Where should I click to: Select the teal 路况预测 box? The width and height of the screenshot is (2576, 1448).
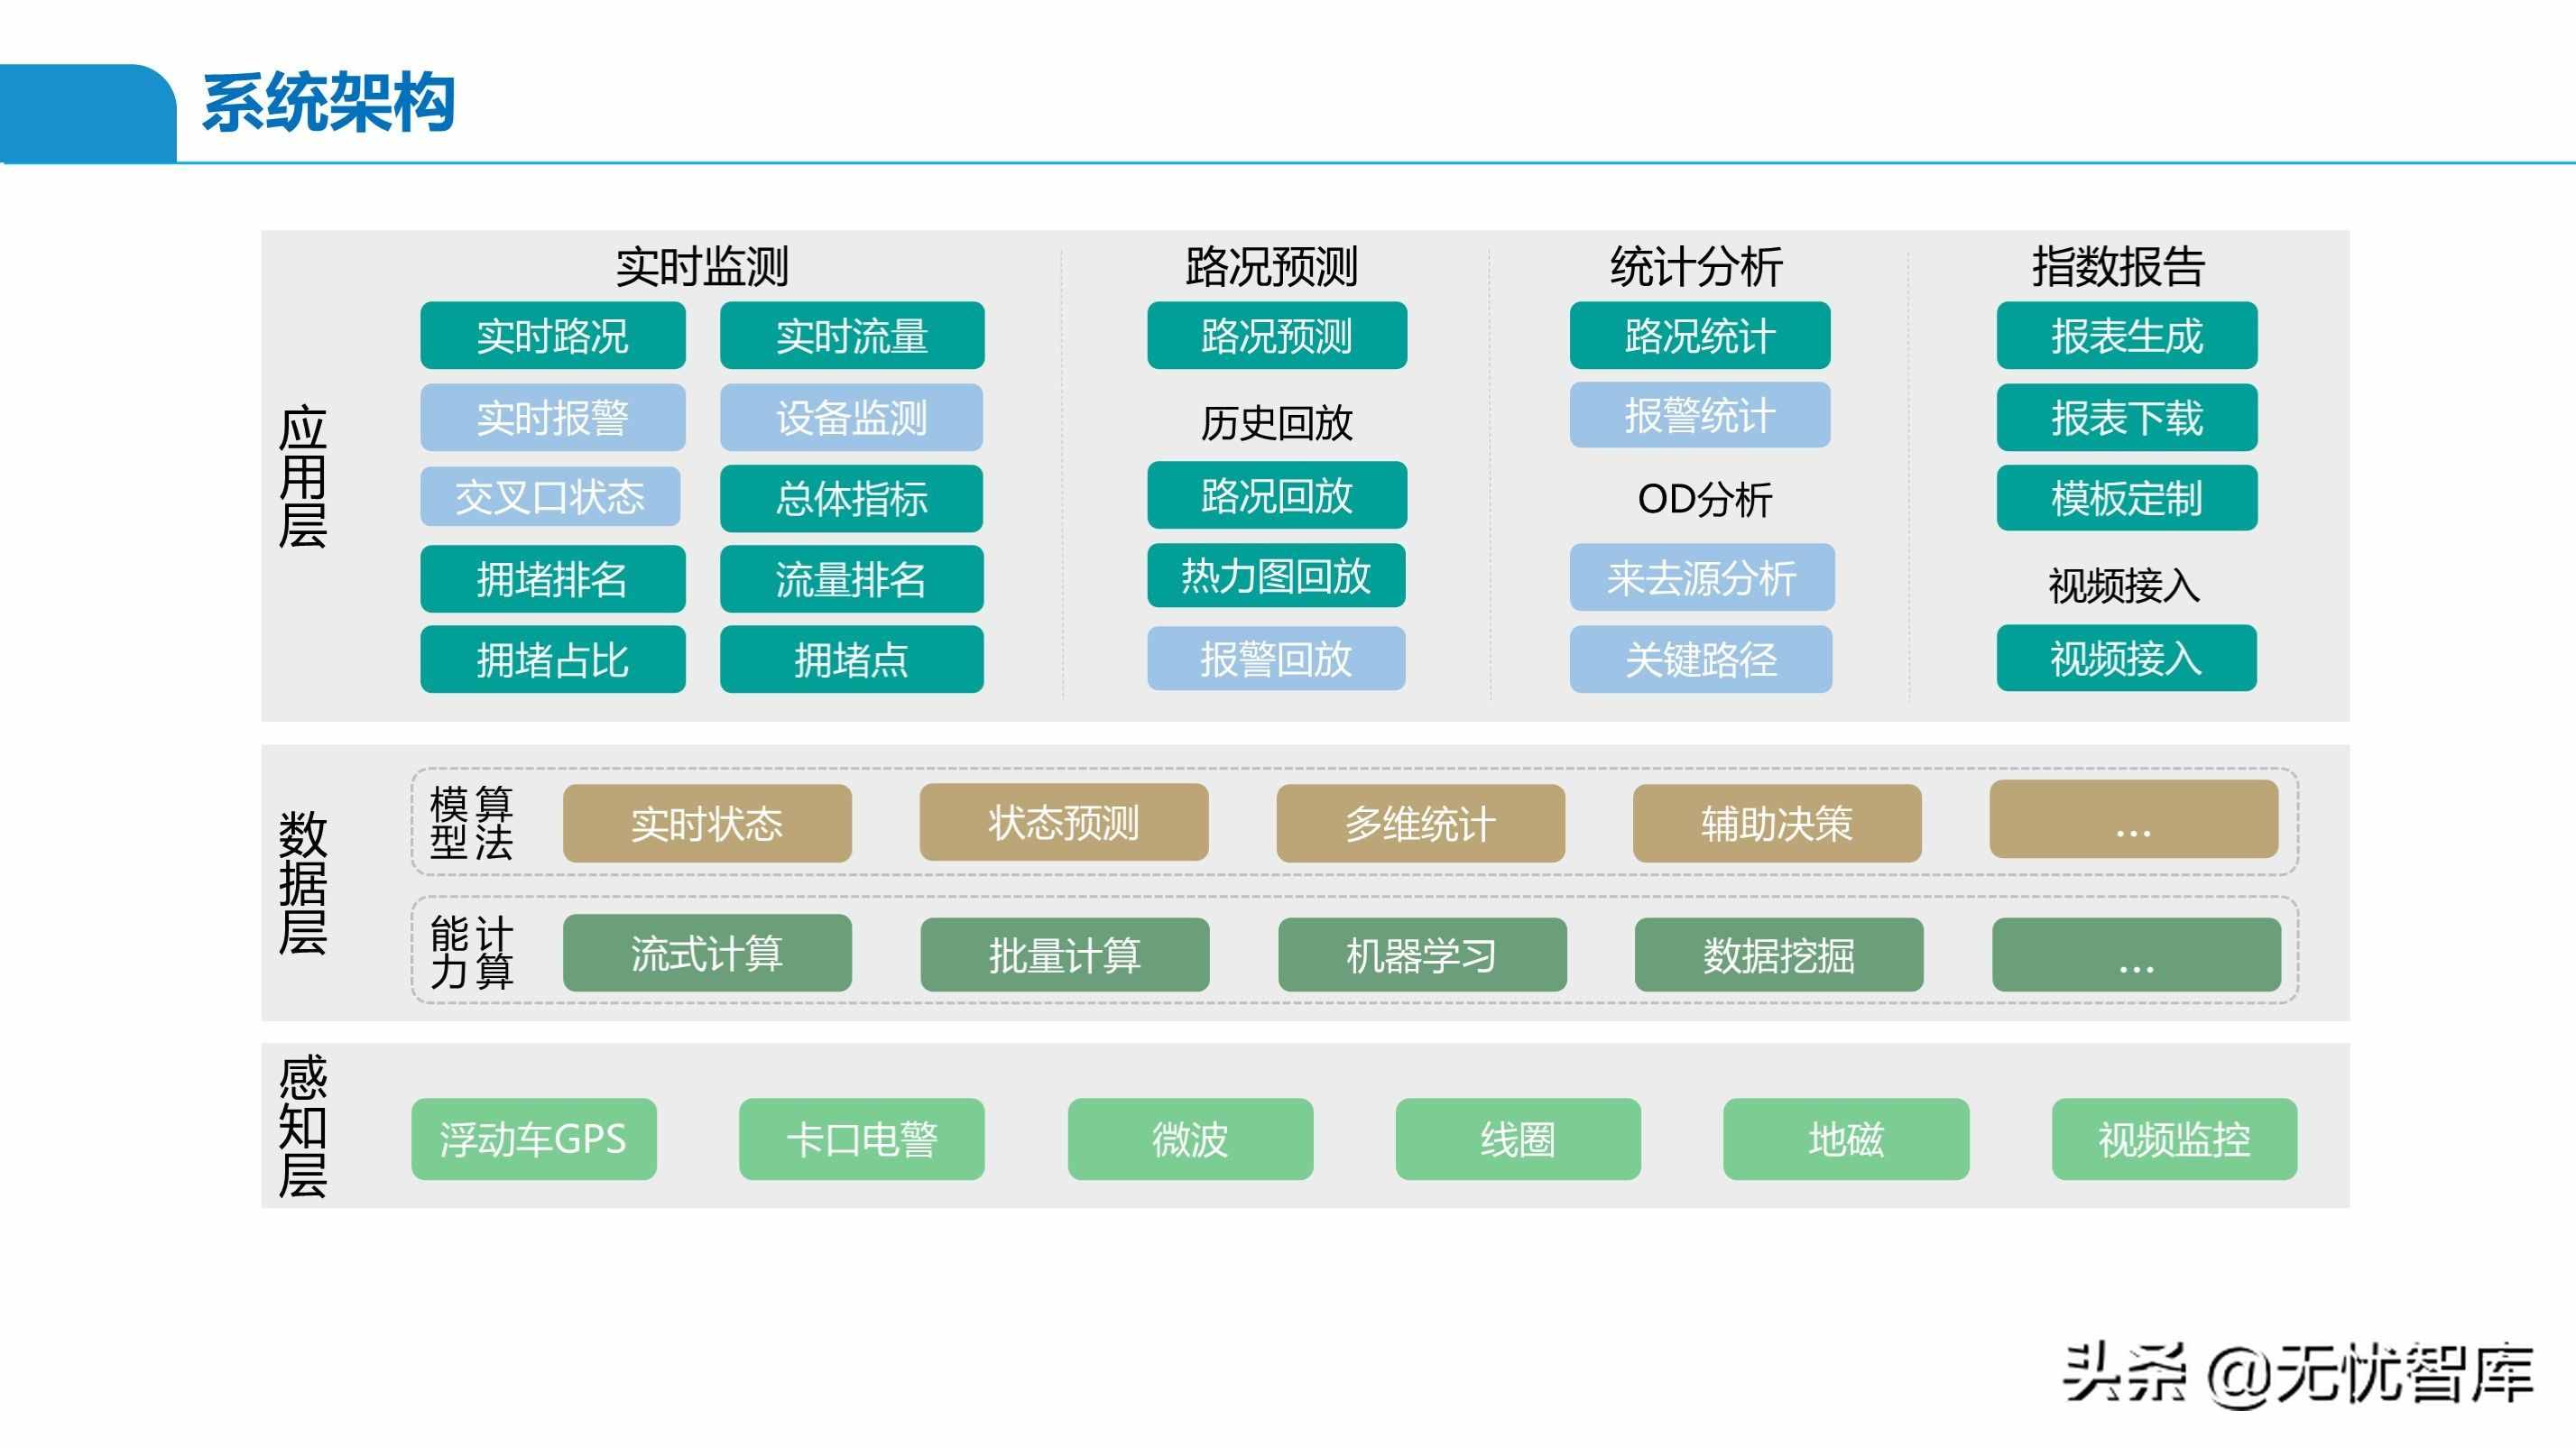(1277, 335)
